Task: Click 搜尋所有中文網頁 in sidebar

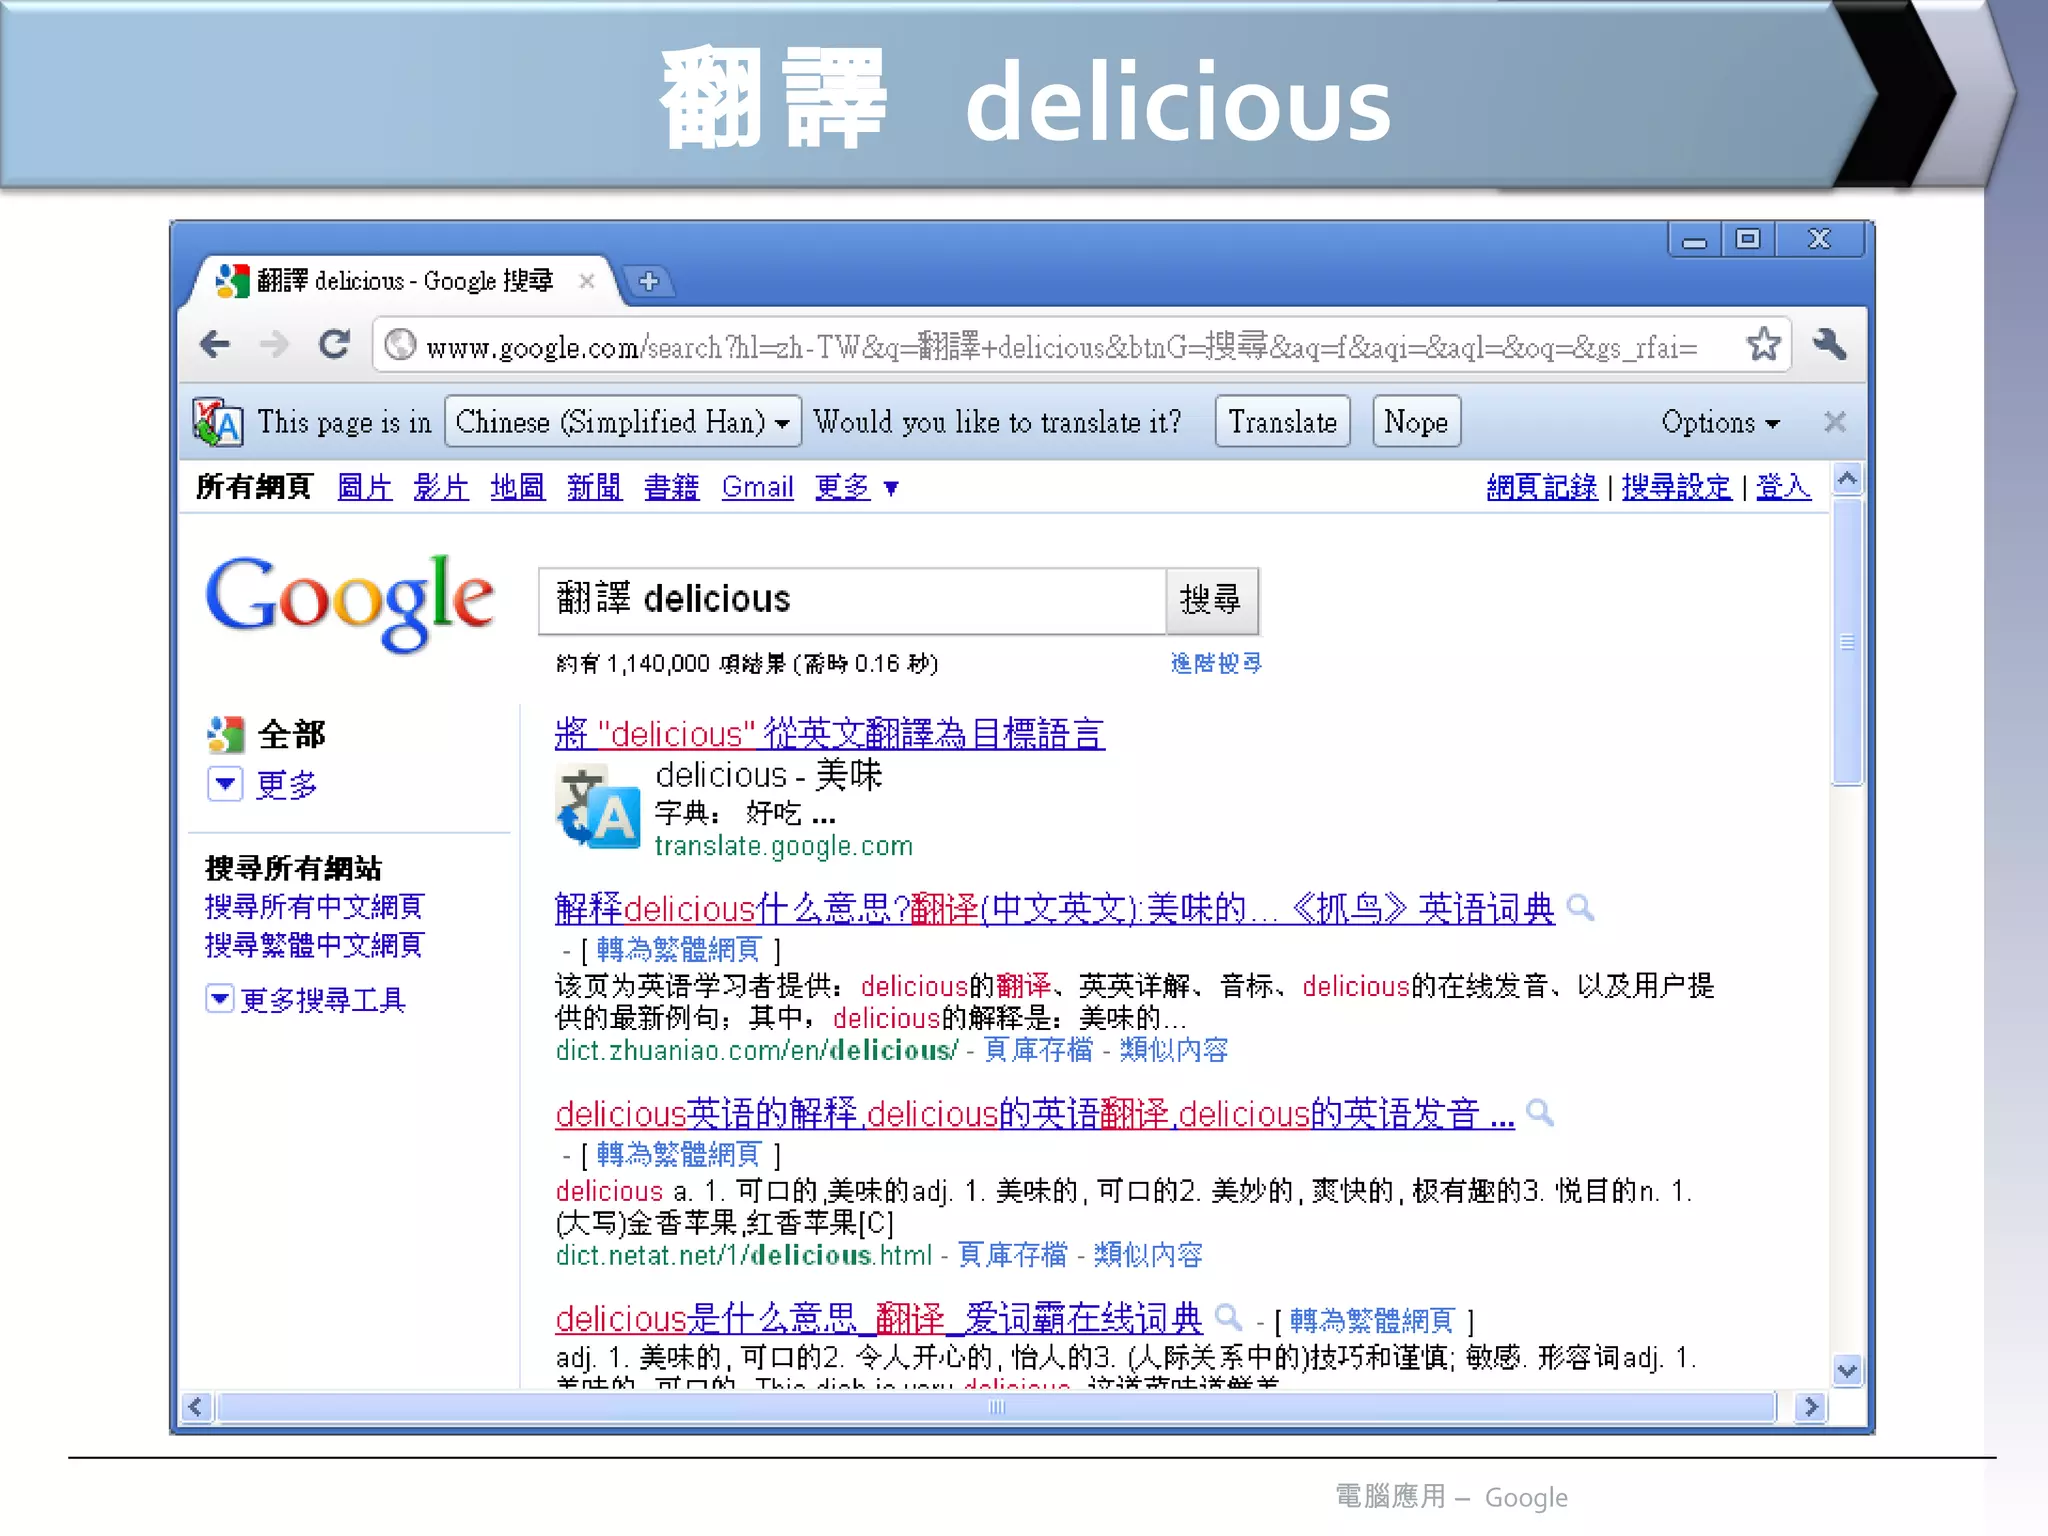Action: [314, 907]
